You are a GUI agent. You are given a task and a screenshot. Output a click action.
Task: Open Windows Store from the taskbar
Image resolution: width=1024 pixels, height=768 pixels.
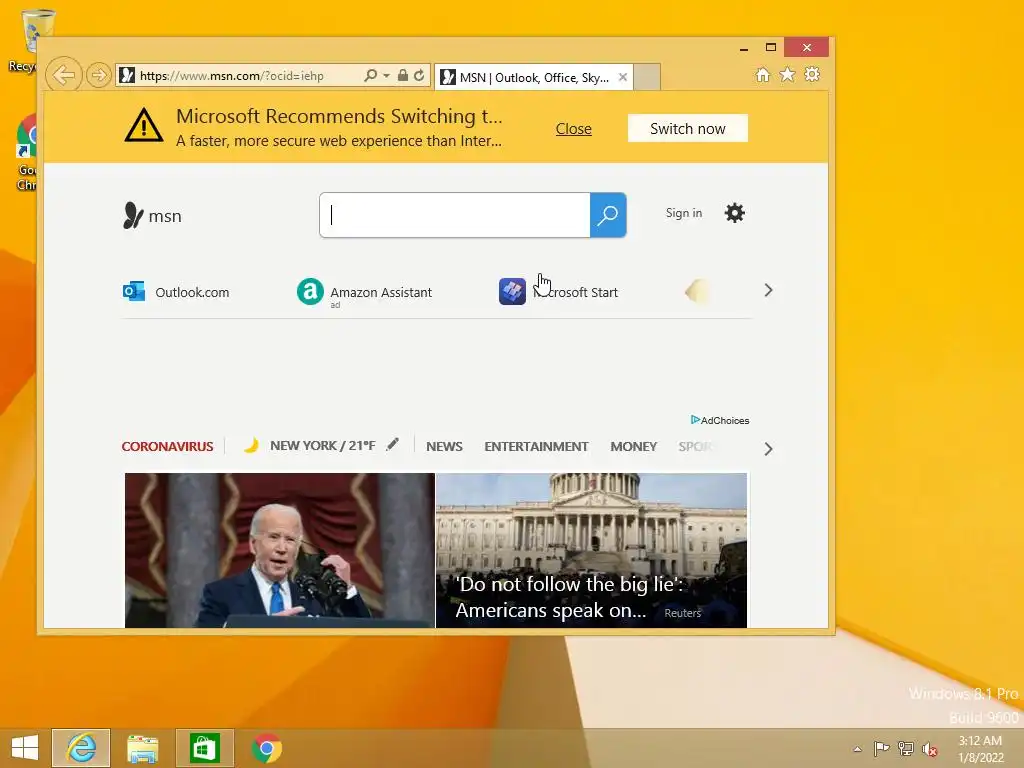204,748
